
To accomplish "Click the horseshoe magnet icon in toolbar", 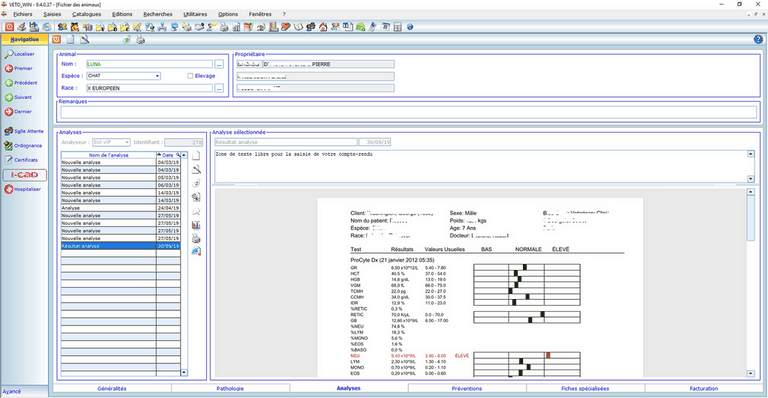I will 298,27.
